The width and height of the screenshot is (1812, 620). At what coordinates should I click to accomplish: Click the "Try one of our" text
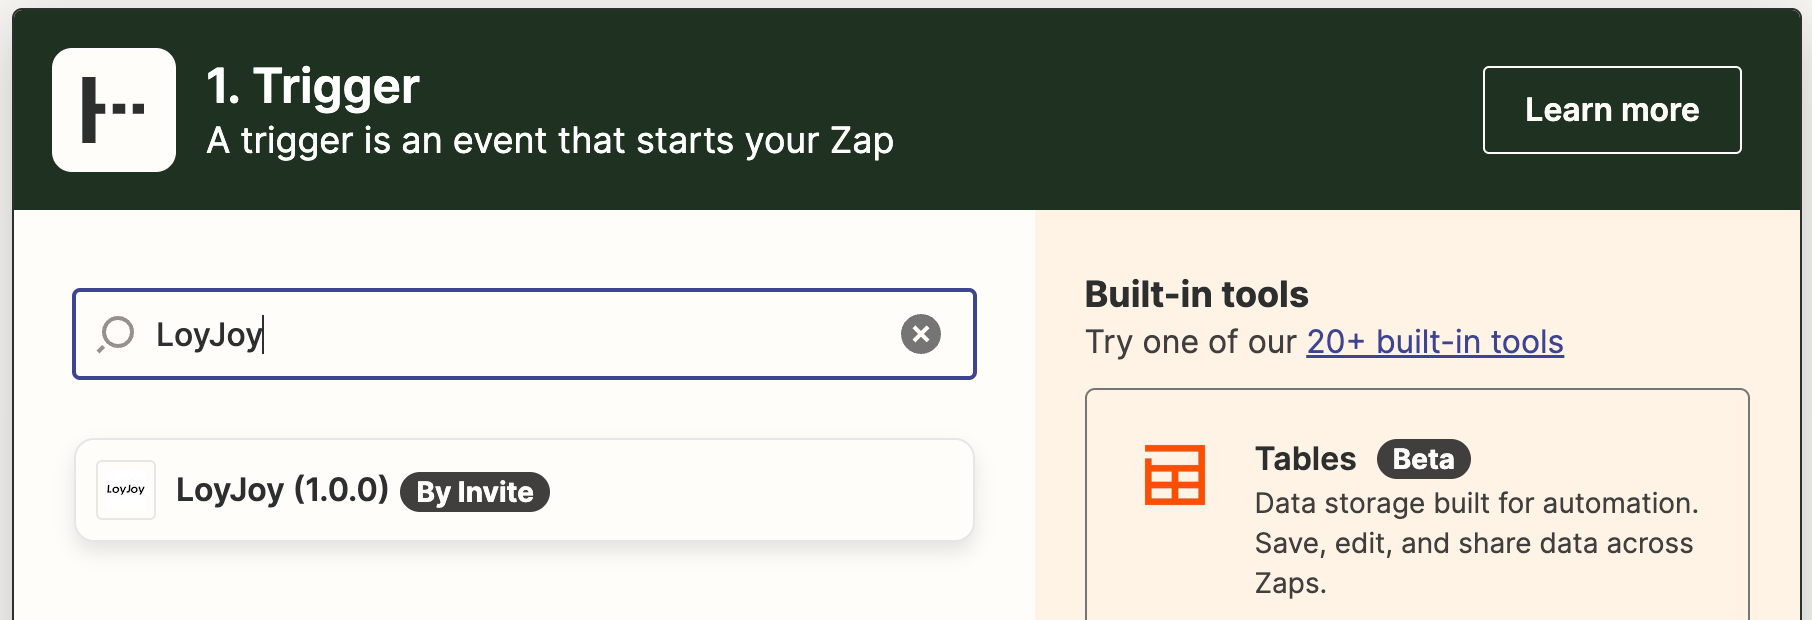[1190, 342]
